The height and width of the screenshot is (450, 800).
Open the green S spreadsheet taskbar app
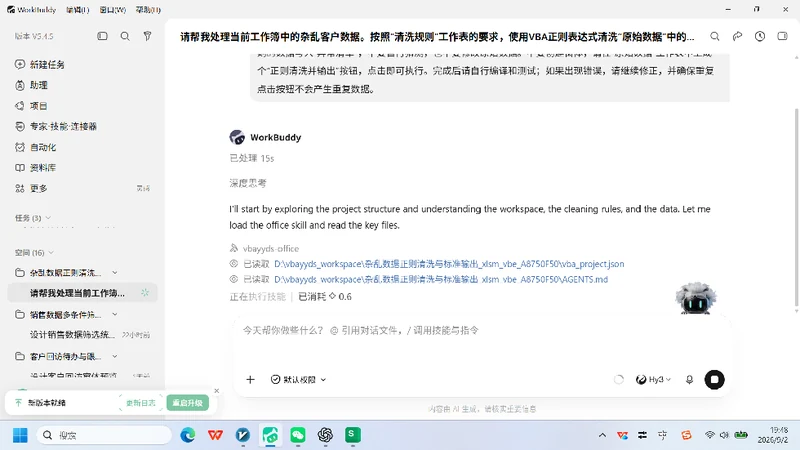(x=353, y=435)
